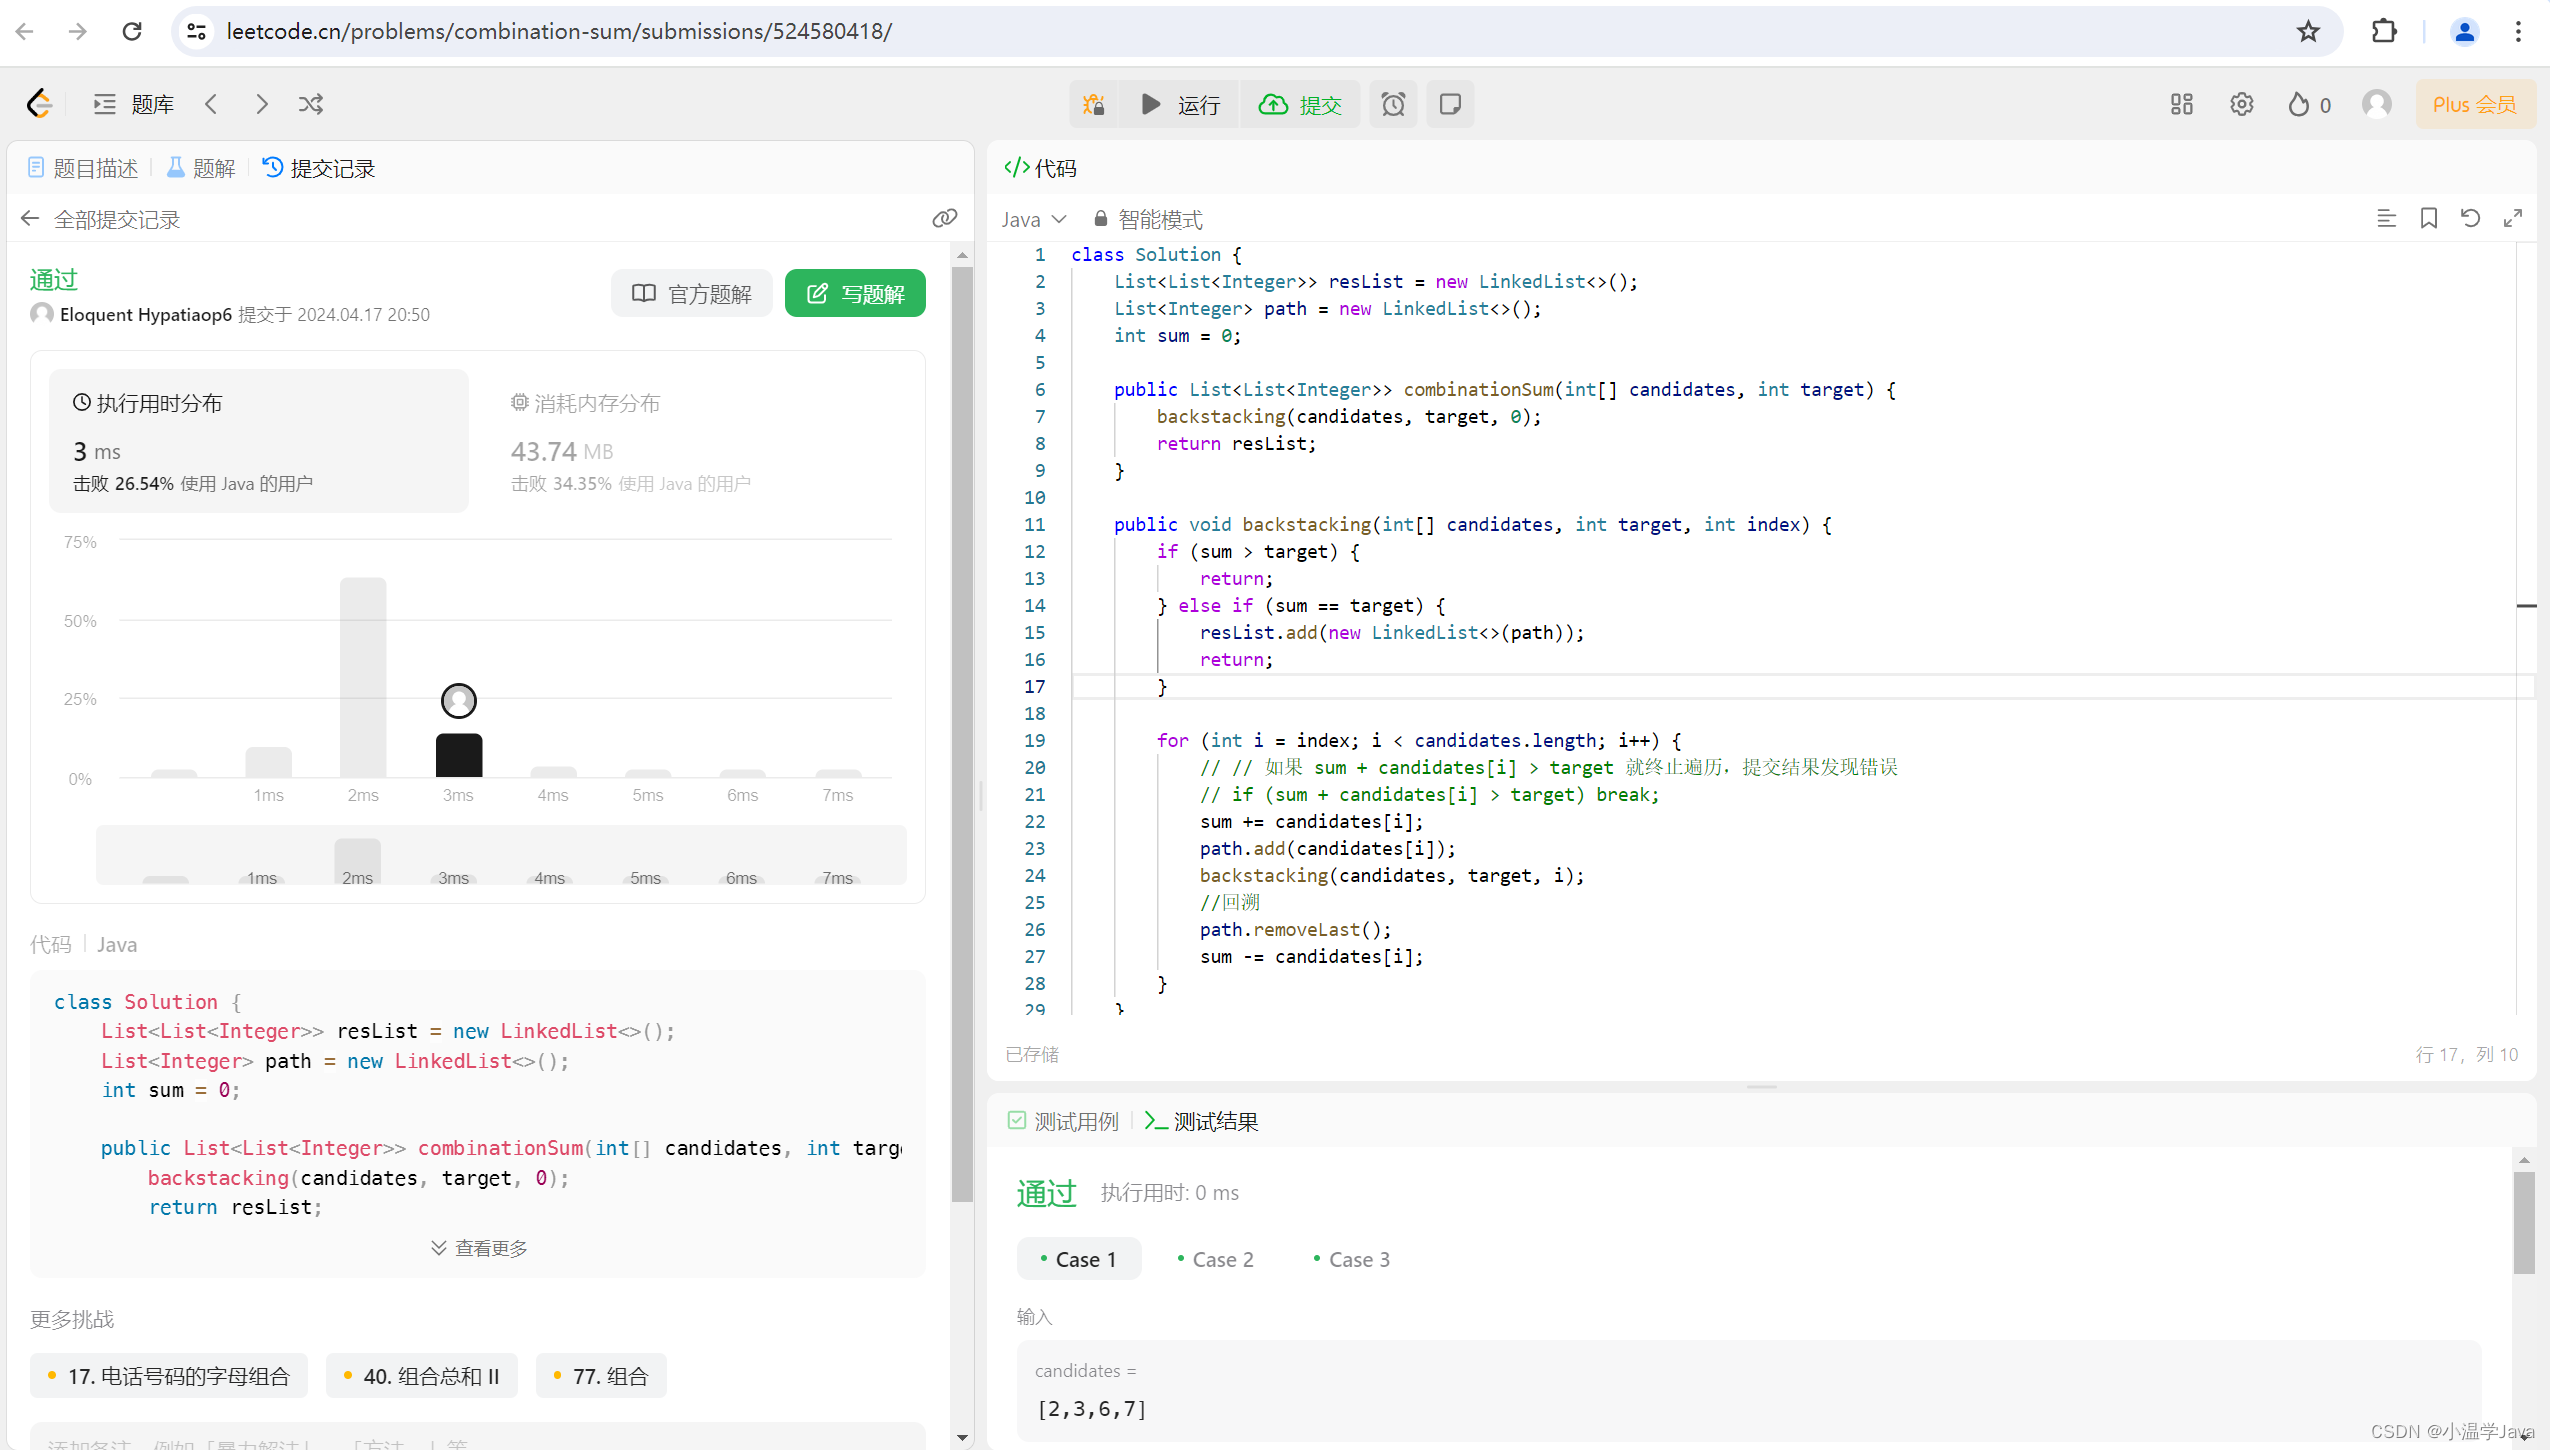The image size is (2550, 1450).
Task: Expand code editor to fullscreen
Action: (x=2512, y=218)
